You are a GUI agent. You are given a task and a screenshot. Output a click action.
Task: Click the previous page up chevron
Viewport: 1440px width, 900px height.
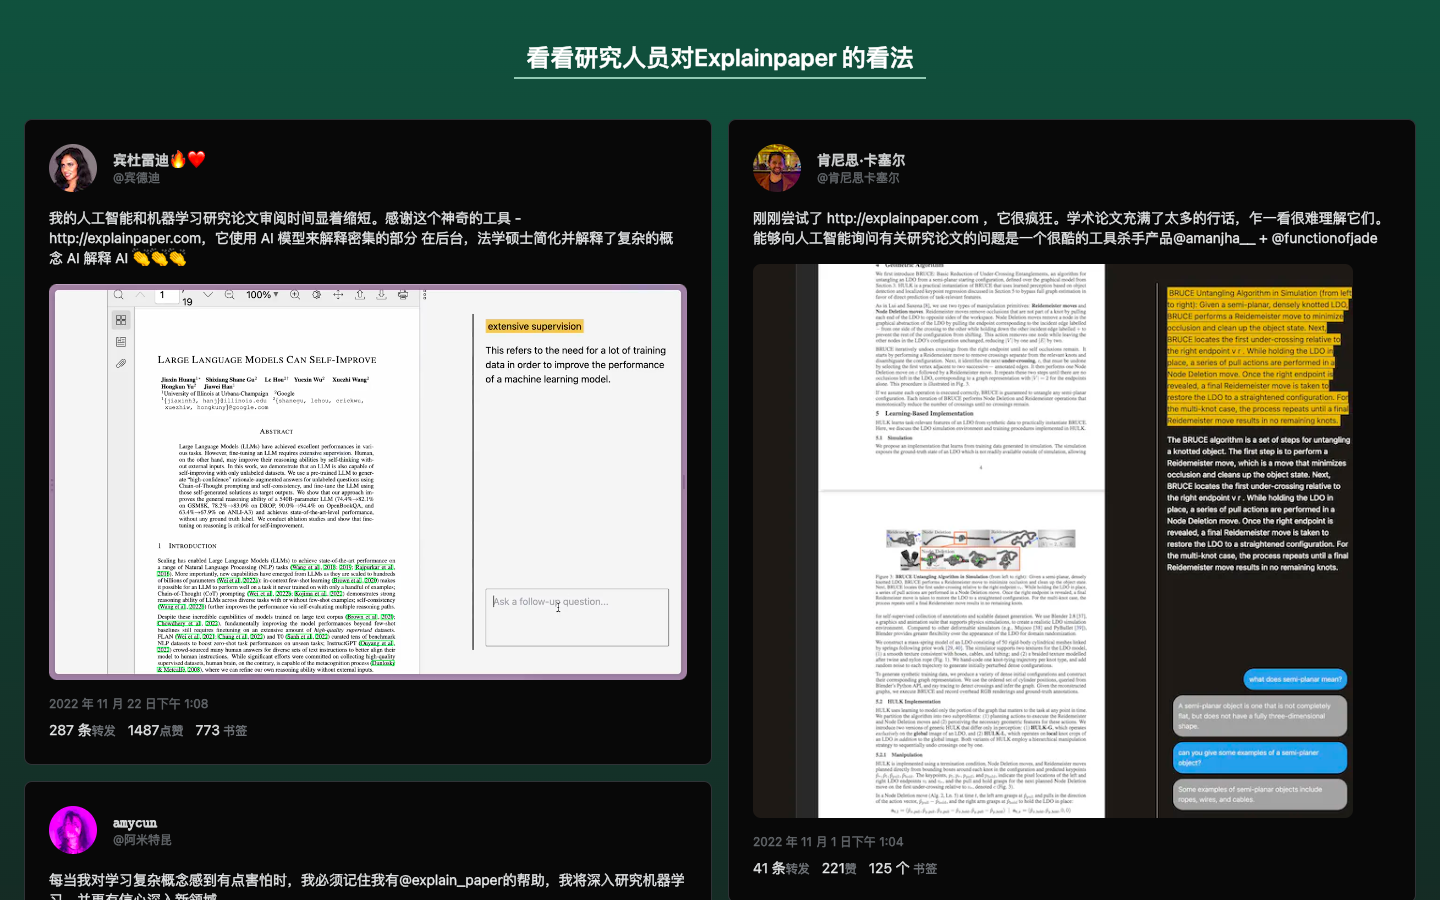point(140,295)
